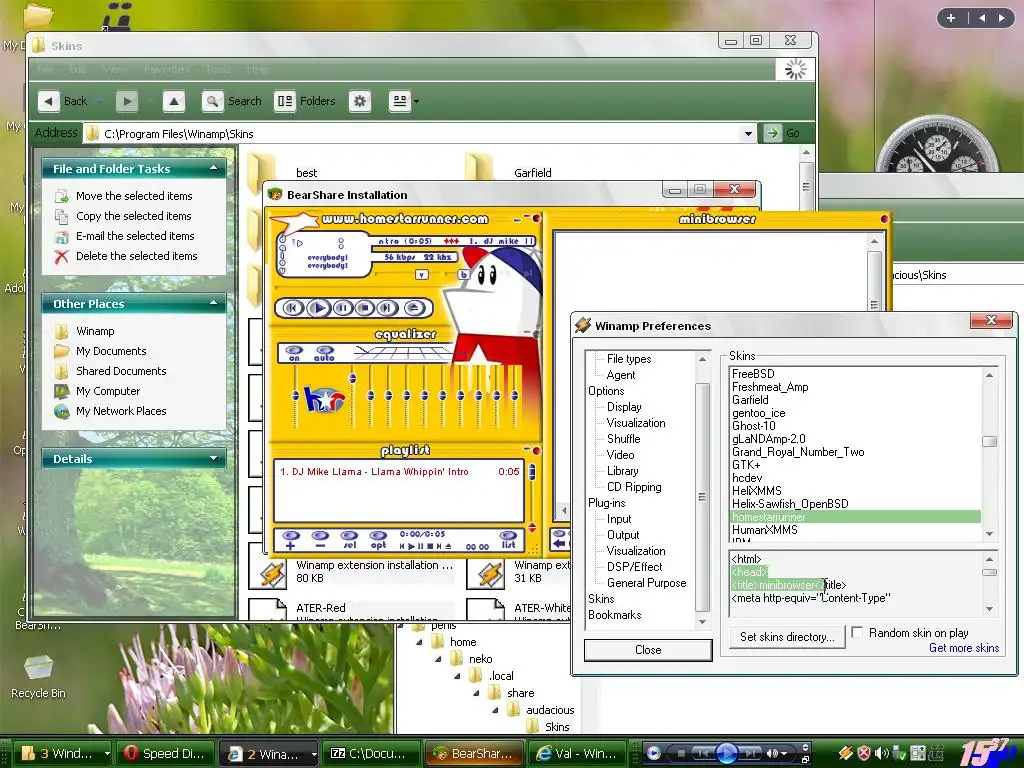1024x768 pixels.
Task: Open the '3 Wind...' taskbar group dropdown
Action: 107,754
